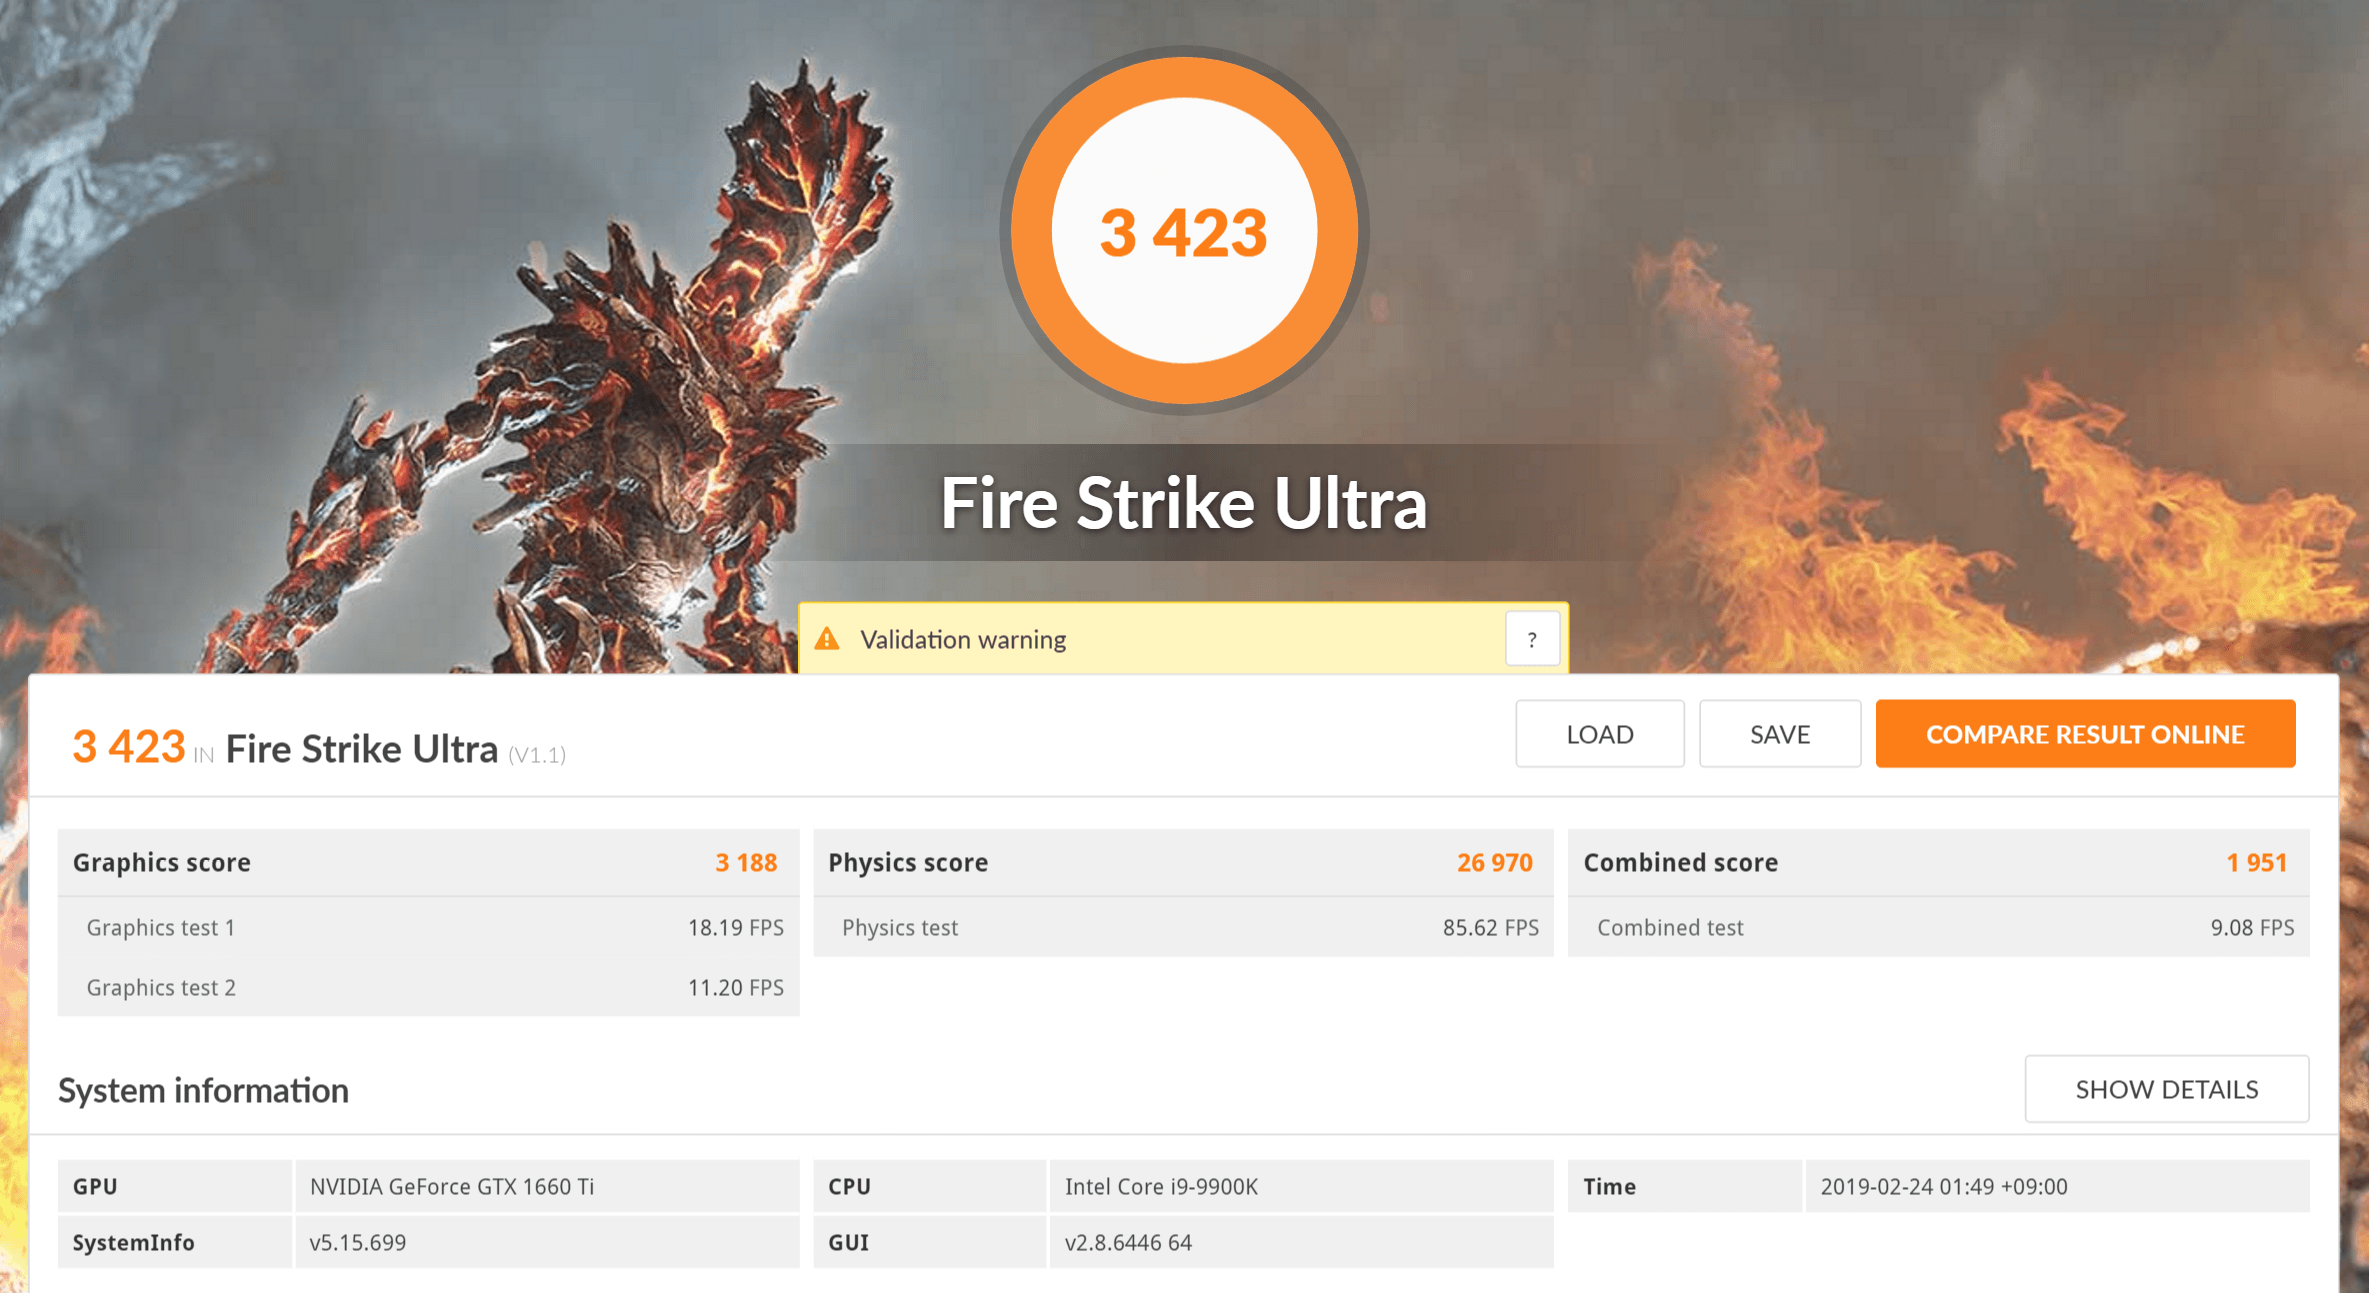Click the Graphics test 2 label

click(x=161, y=988)
